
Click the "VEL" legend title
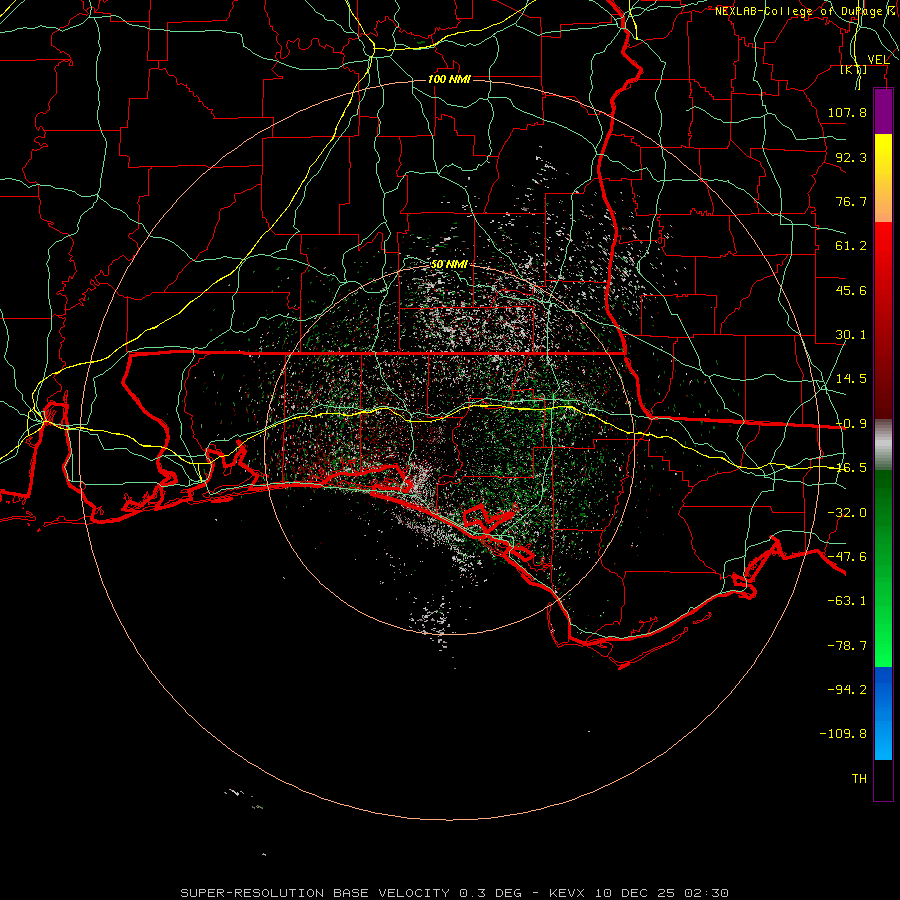[878, 60]
